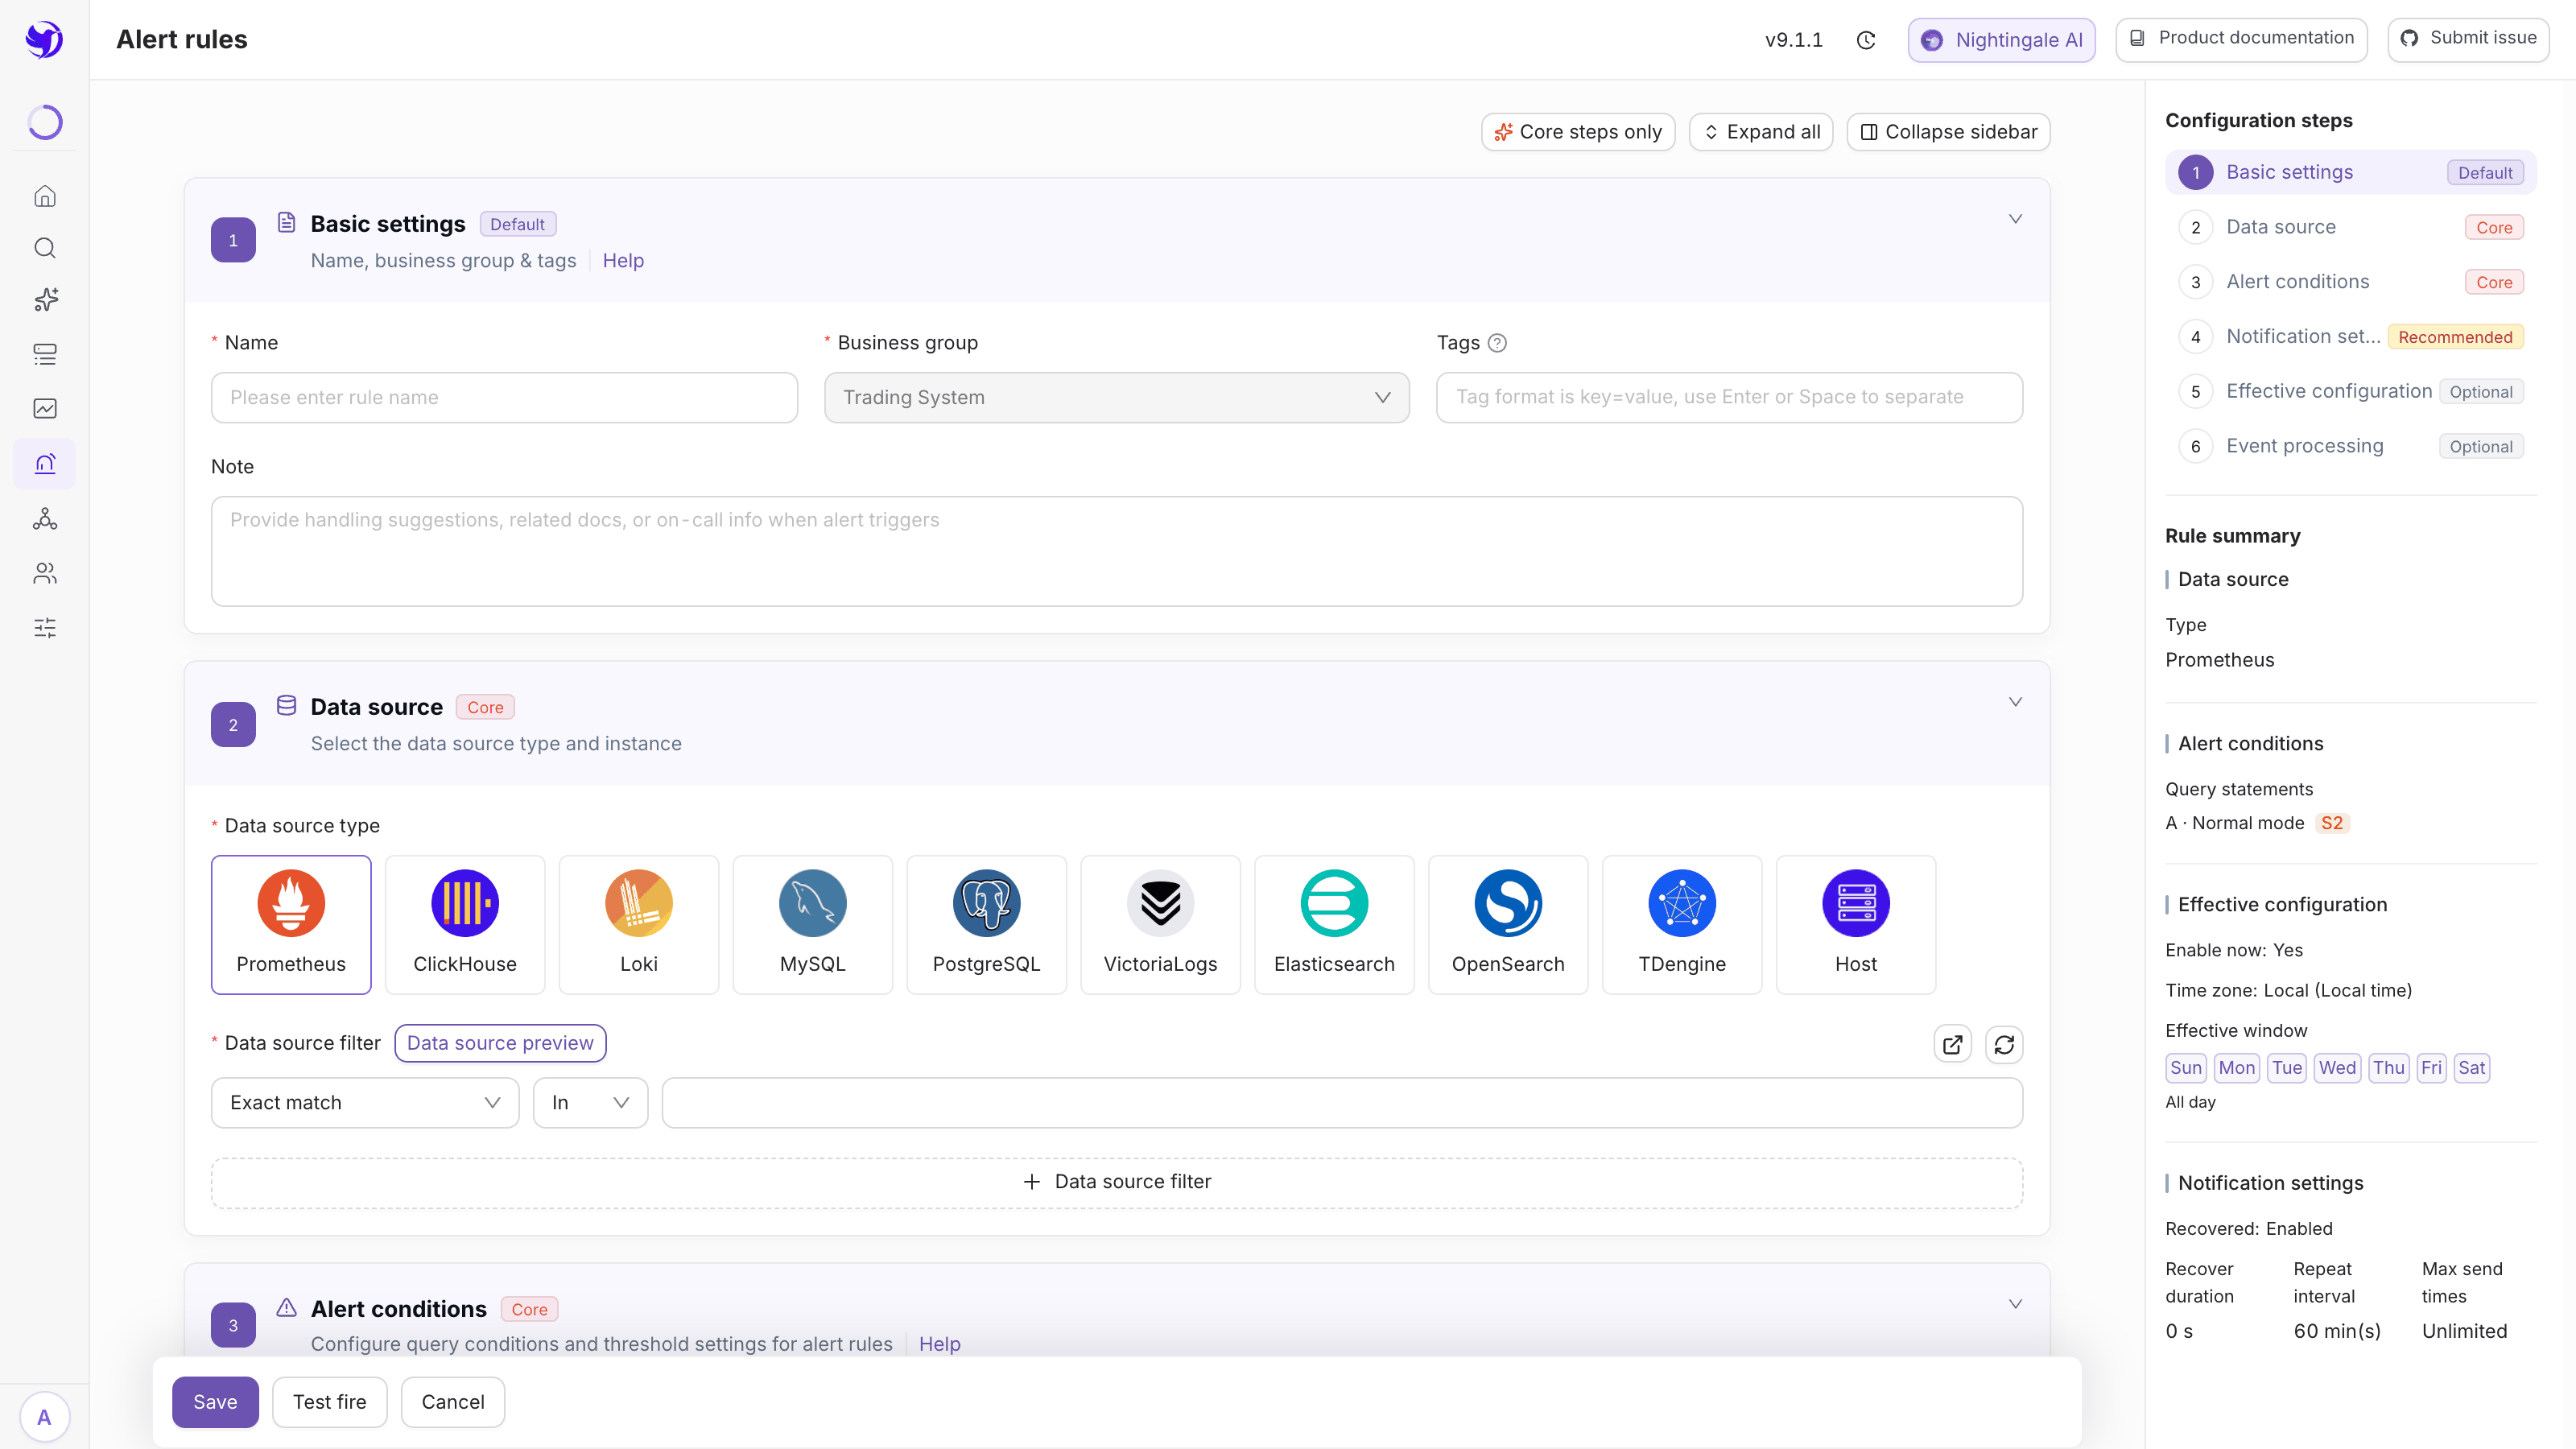Click the Tags help question icon
Viewport: 2576px width, 1449px height.
click(x=1497, y=343)
